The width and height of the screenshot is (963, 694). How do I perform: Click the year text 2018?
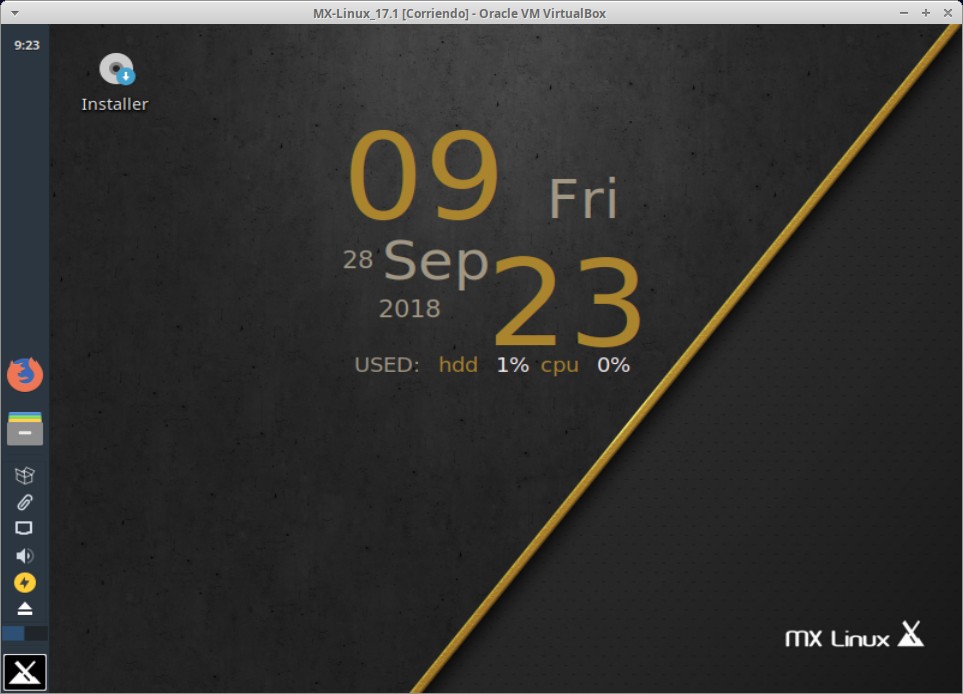pos(410,308)
